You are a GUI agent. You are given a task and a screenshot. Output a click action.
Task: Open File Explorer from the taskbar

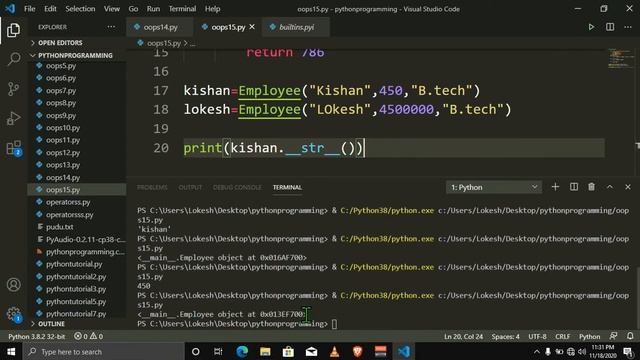pos(265,351)
